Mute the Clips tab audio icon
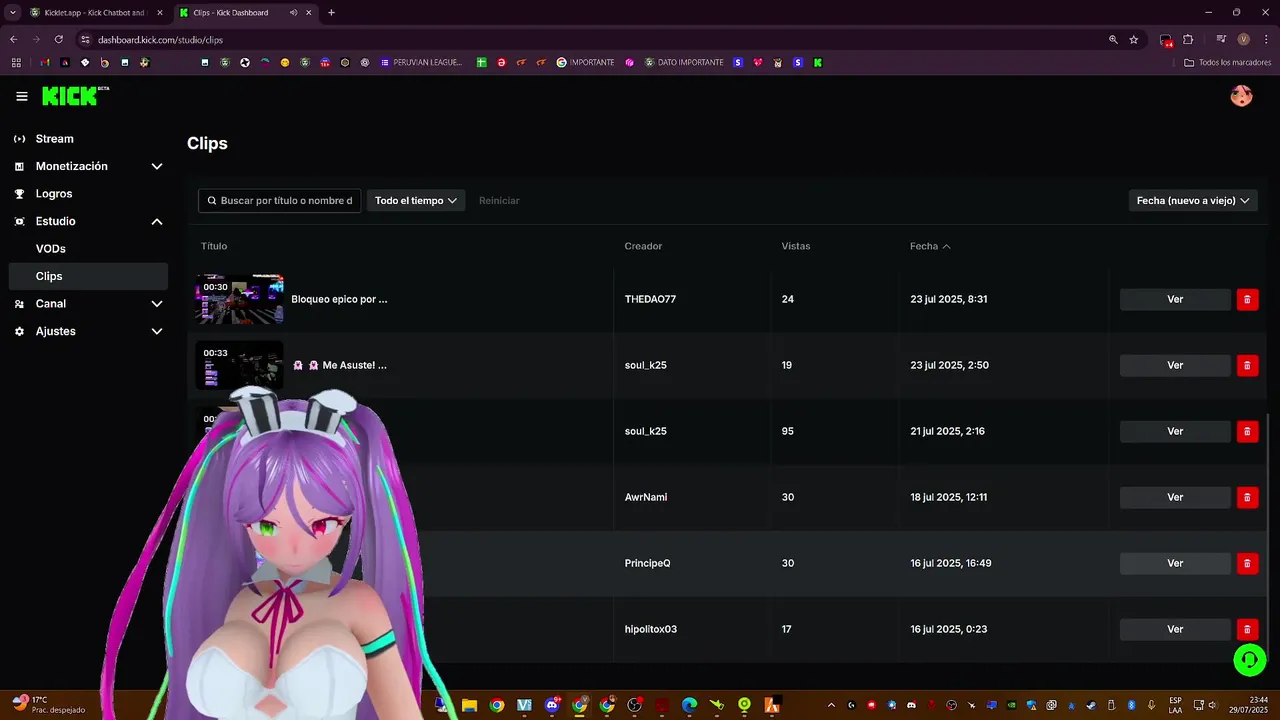The height and width of the screenshot is (720, 1280). click(x=293, y=13)
